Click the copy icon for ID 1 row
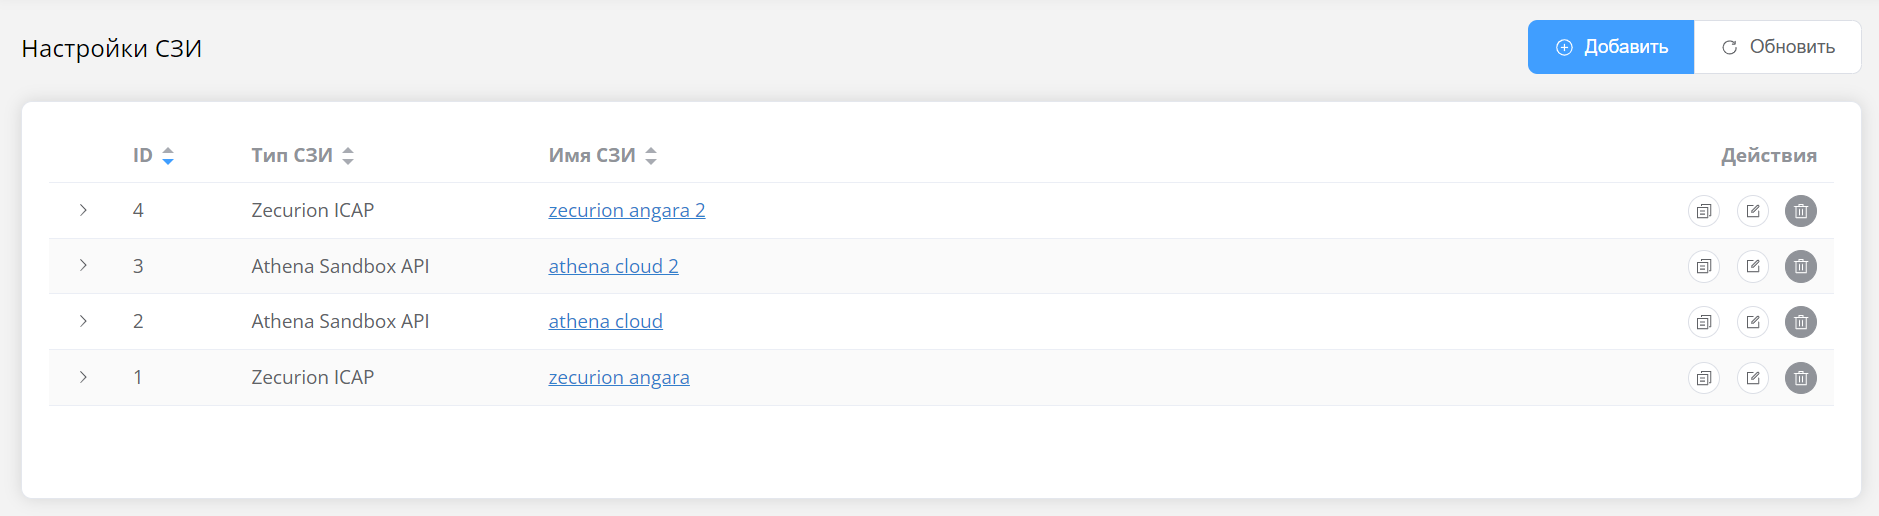Screen dimensions: 1879x516 (1703, 378)
